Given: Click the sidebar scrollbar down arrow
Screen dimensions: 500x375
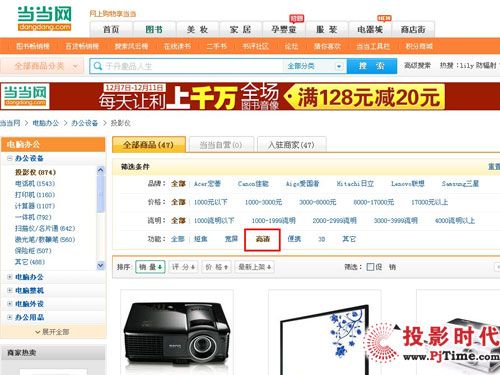Looking at the screenshot, I should click(x=100, y=265).
